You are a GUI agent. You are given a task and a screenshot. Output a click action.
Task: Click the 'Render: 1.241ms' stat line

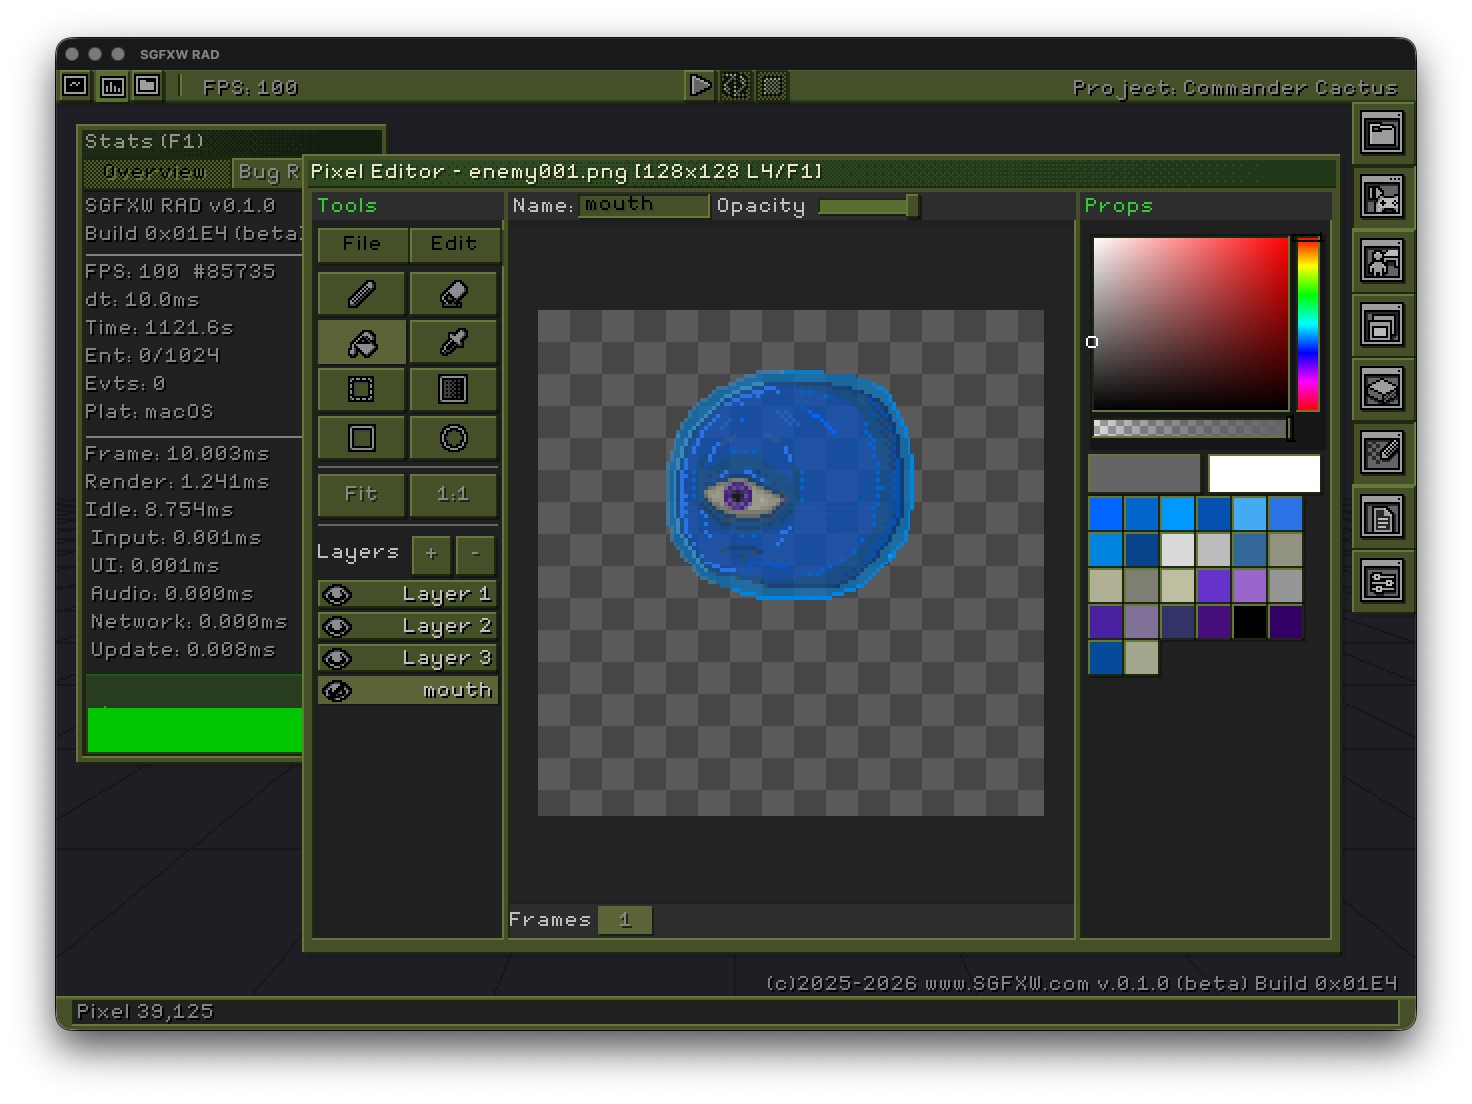click(177, 481)
